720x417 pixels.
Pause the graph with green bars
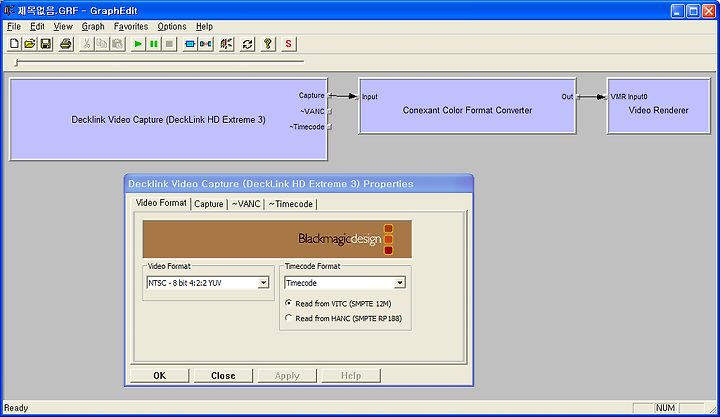[154, 44]
